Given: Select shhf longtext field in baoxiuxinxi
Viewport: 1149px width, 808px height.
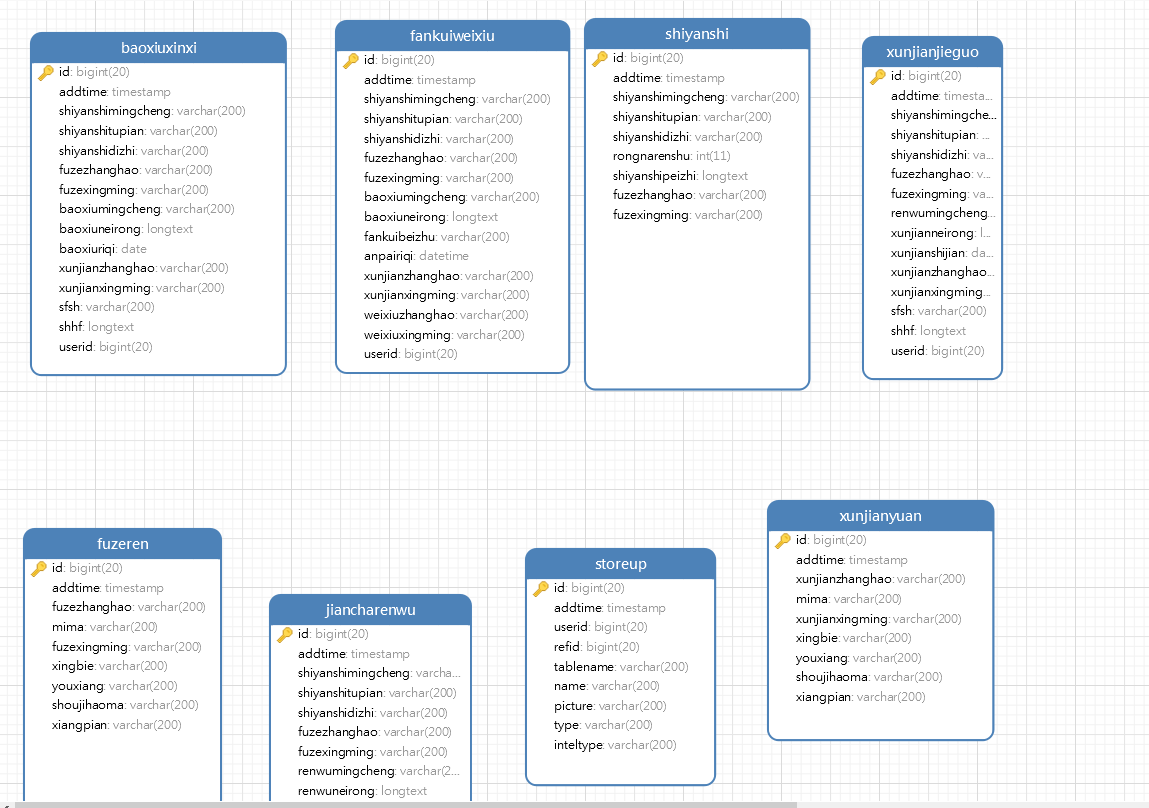Looking at the screenshot, I should tap(97, 327).
